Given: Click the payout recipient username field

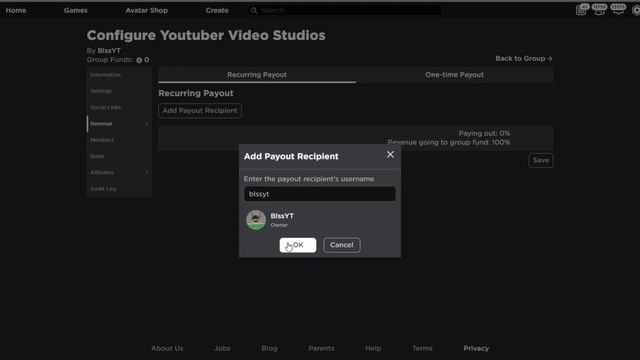Looking at the screenshot, I should pyautogui.click(x=320, y=194).
